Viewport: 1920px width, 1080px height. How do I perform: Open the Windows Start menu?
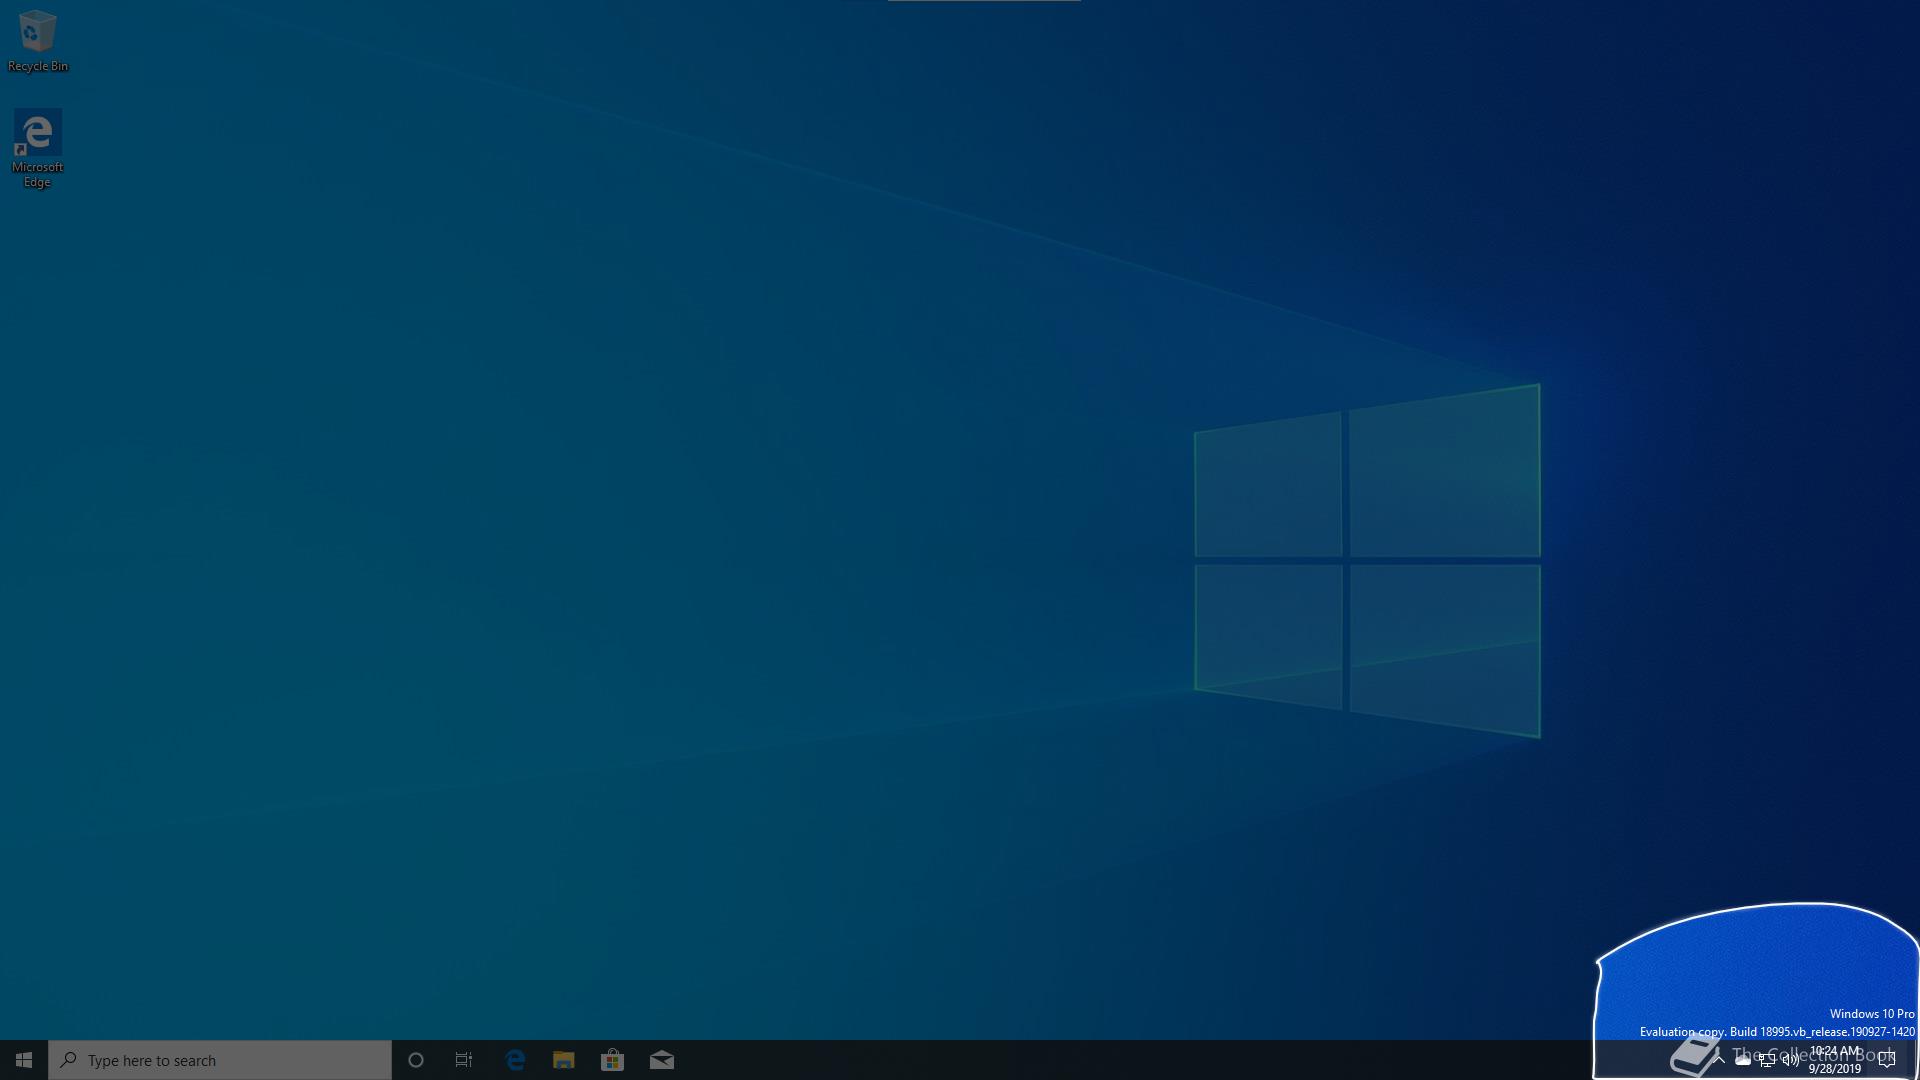[x=24, y=1060]
